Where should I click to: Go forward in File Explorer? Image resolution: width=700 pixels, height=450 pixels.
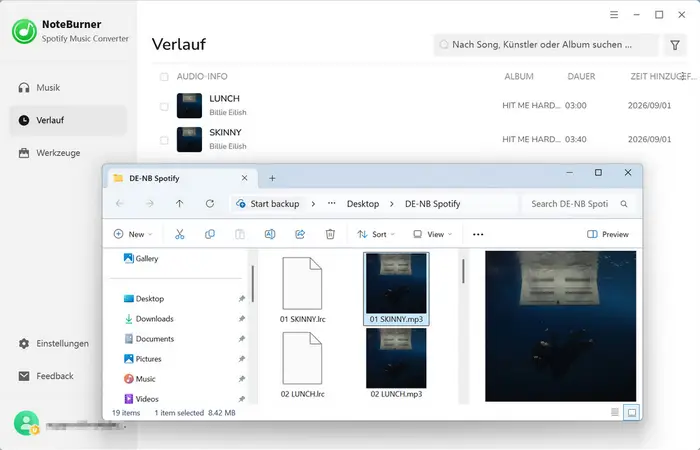[150, 204]
